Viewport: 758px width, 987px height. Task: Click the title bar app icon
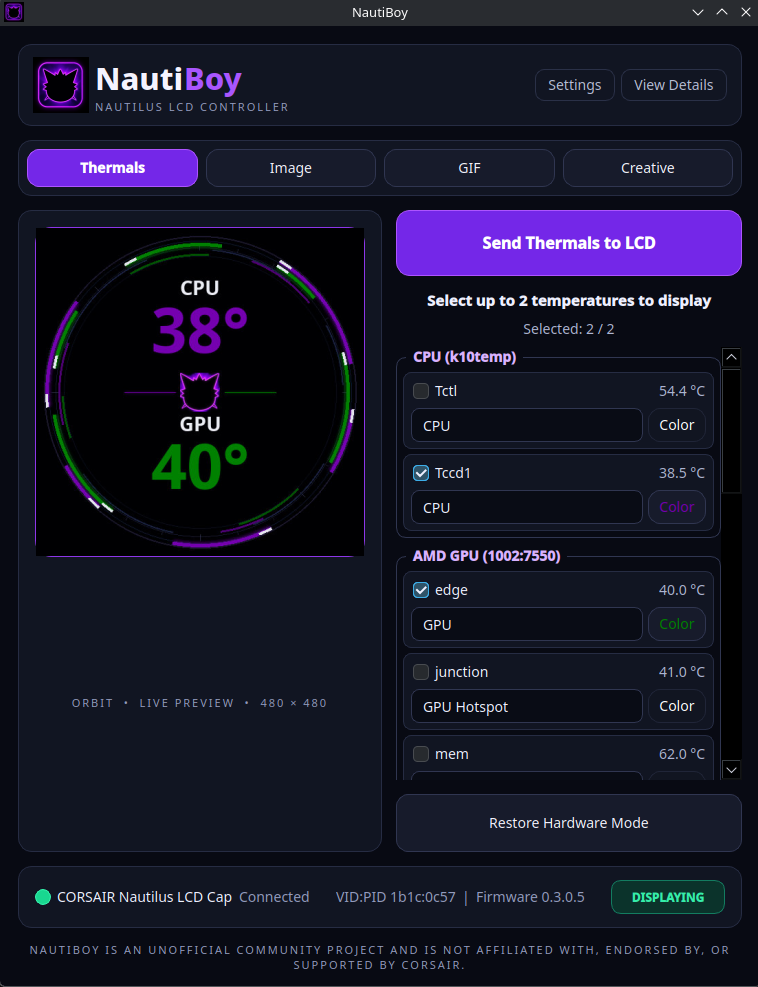pyautogui.click(x=13, y=12)
